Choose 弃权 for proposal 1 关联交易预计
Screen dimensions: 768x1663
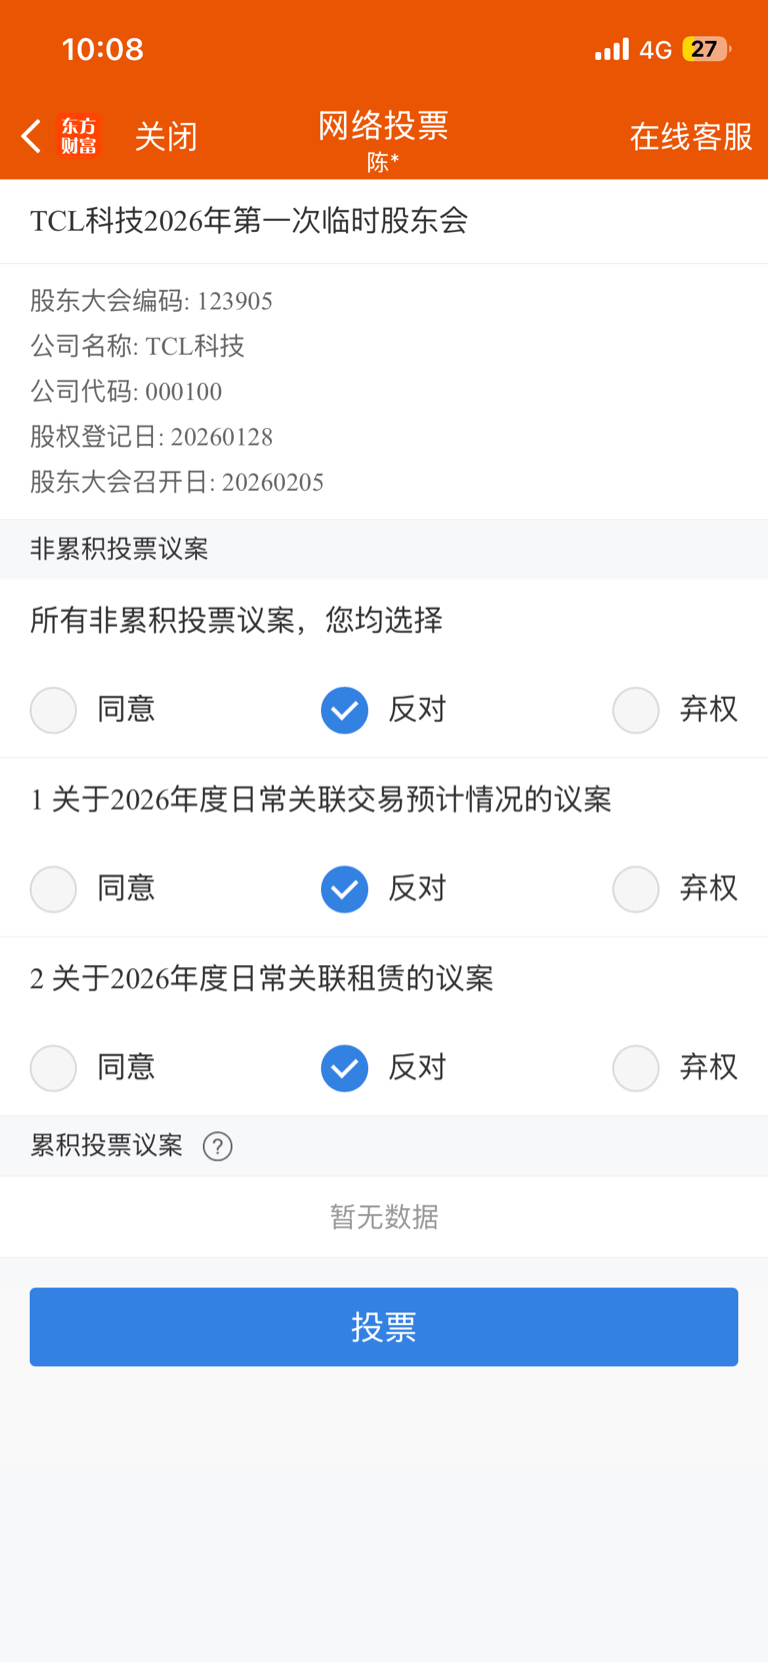(x=636, y=889)
